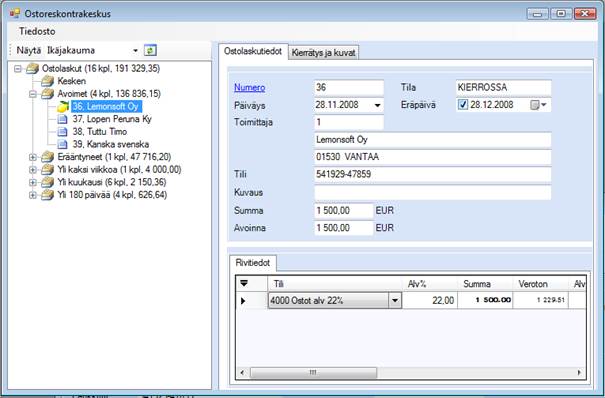This screenshot has height=398, width=605.
Task: Click the Numero hyperlink
Action: pyautogui.click(x=249, y=88)
